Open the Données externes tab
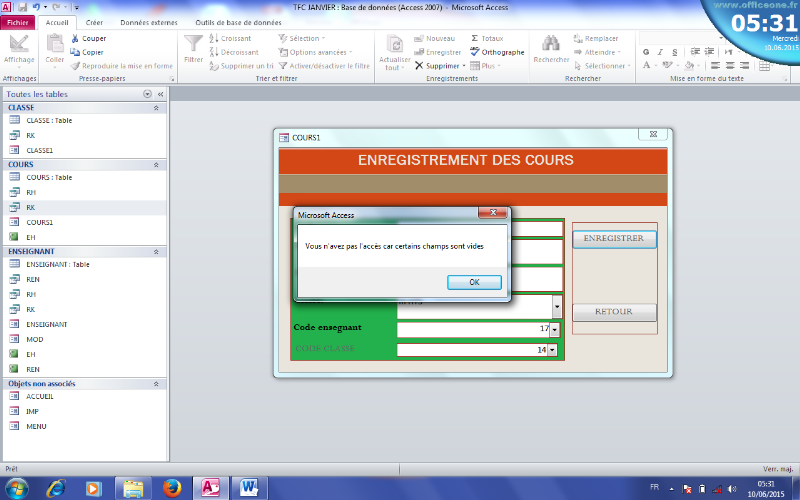Screen dimensions: 800x500 click(148, 21)
